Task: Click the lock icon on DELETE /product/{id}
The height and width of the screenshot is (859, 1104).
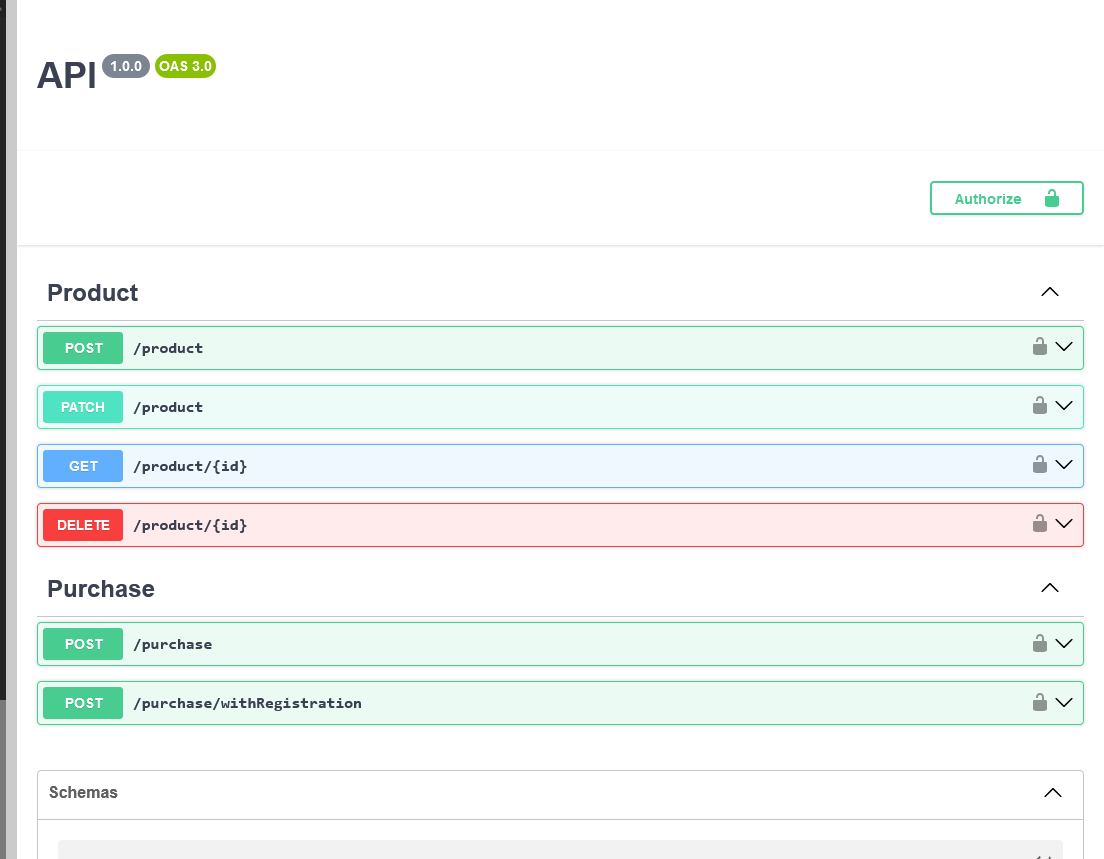Action: coord(1038,524)
